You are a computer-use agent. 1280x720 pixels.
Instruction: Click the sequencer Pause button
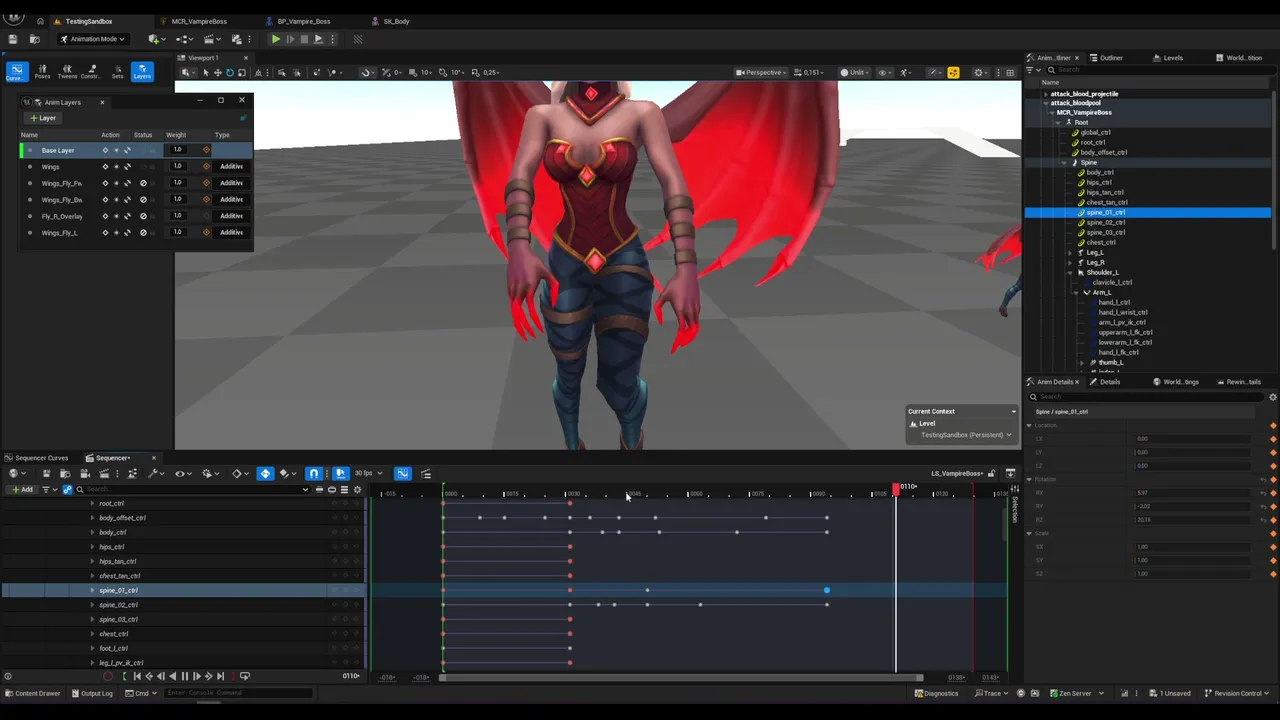click(x=184, y=677)
